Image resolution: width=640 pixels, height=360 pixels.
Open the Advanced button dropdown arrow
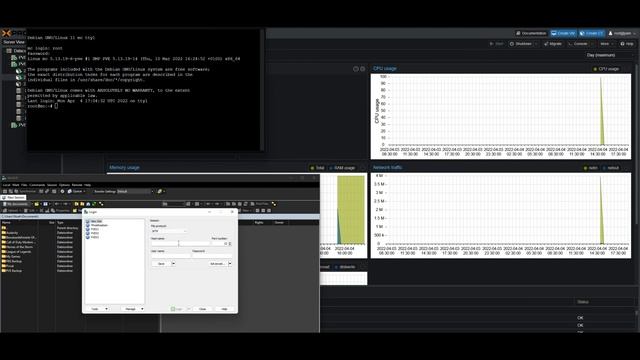pos(230,264)
